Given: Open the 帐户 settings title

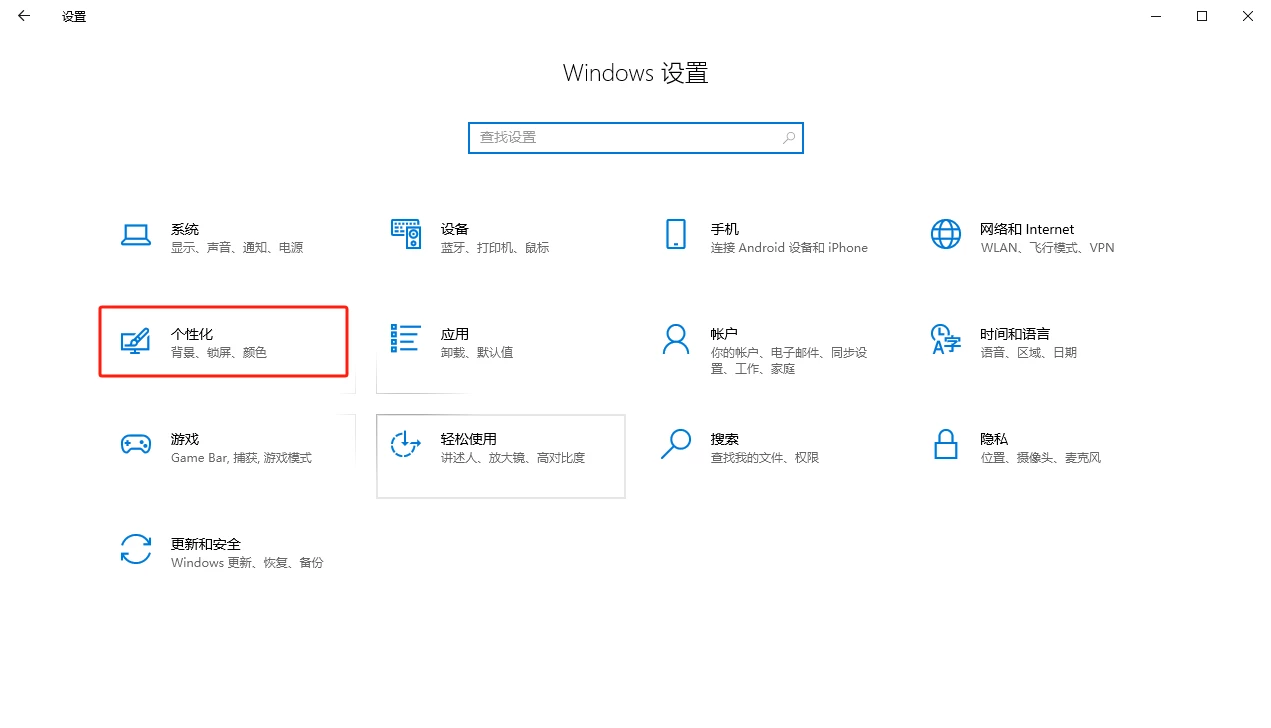Looking at the screenshot, I should coord(725,334).
